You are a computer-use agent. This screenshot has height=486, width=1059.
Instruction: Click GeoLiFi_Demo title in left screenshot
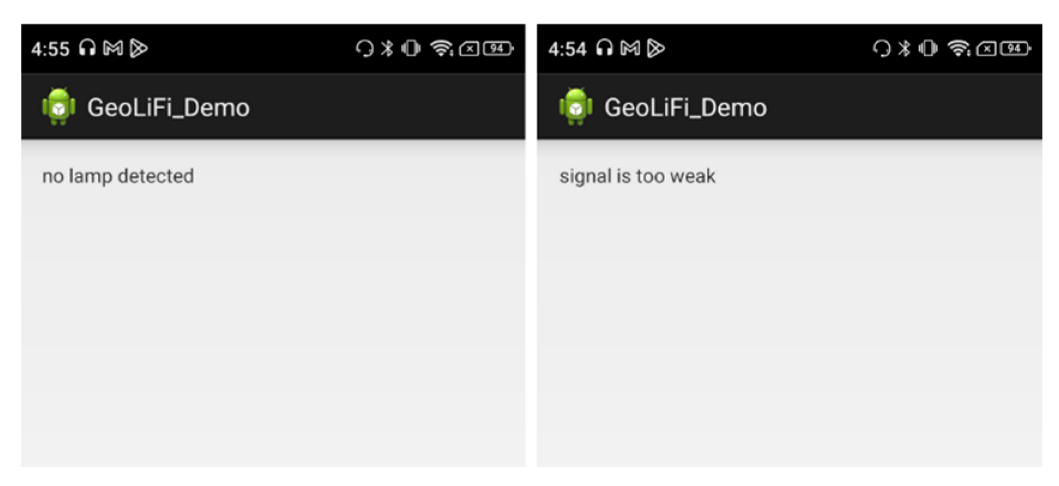point(168,107)
